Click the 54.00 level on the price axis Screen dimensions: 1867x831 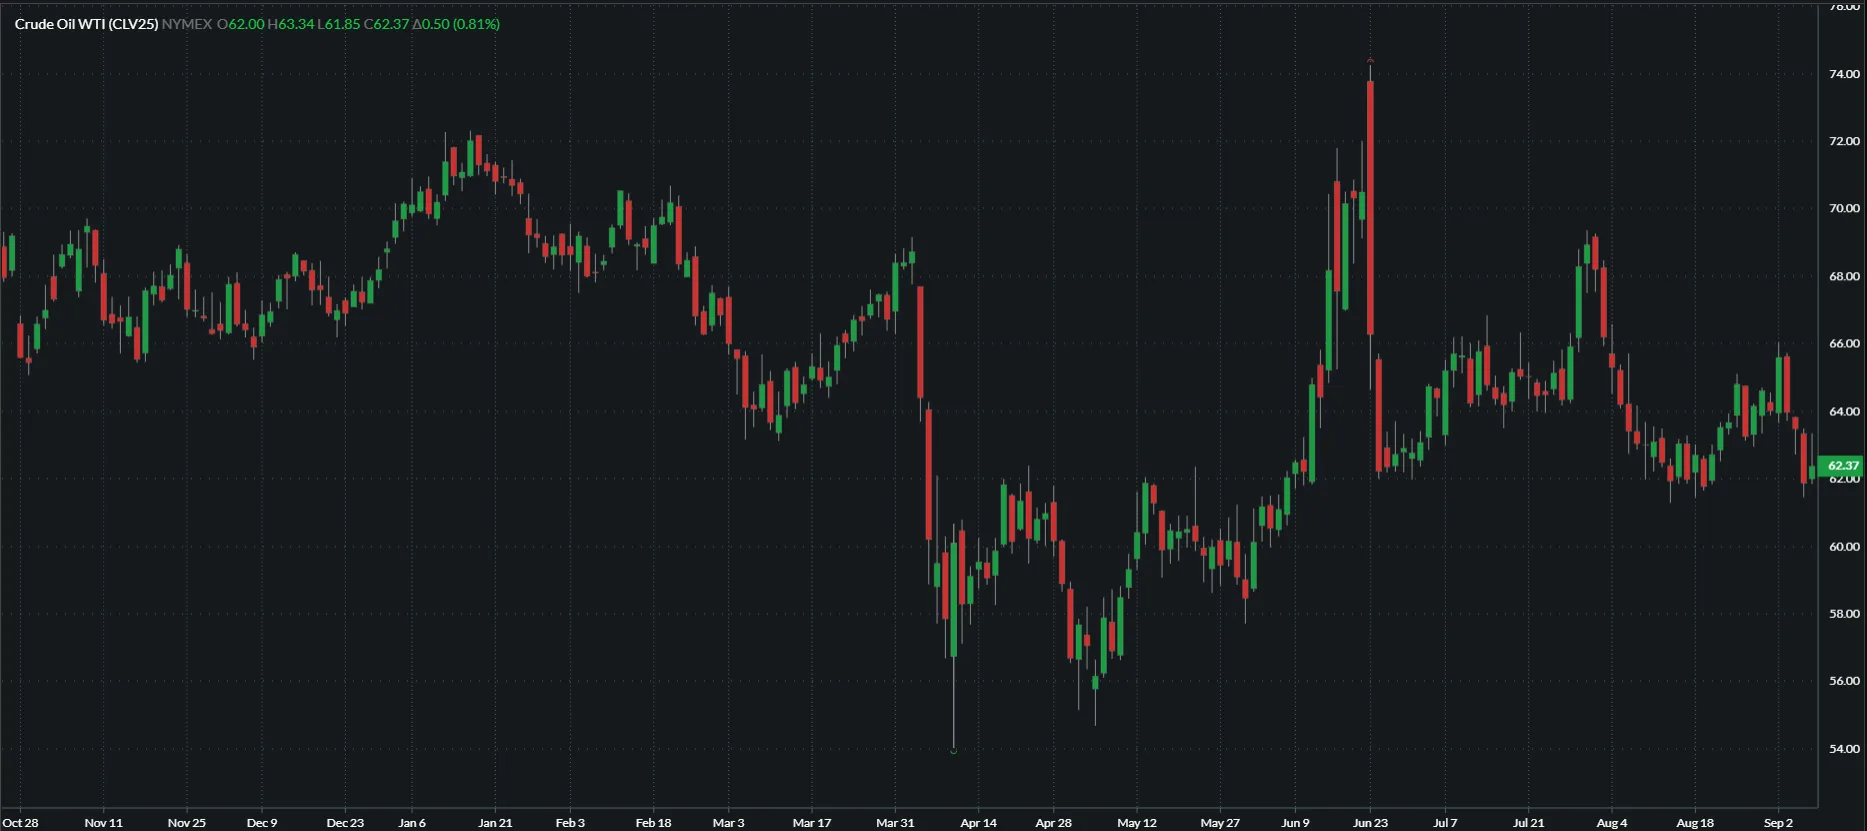pos(1844,748)
